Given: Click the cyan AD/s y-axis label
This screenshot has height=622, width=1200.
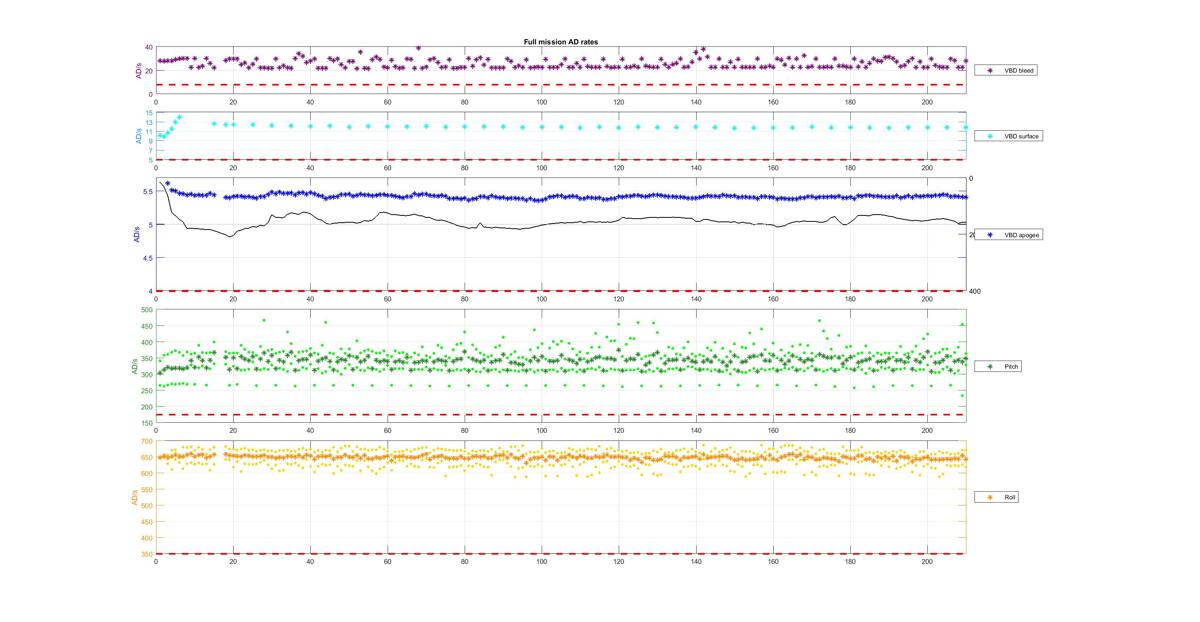Looking at the screenshot, I should click(x=139, y=136).
